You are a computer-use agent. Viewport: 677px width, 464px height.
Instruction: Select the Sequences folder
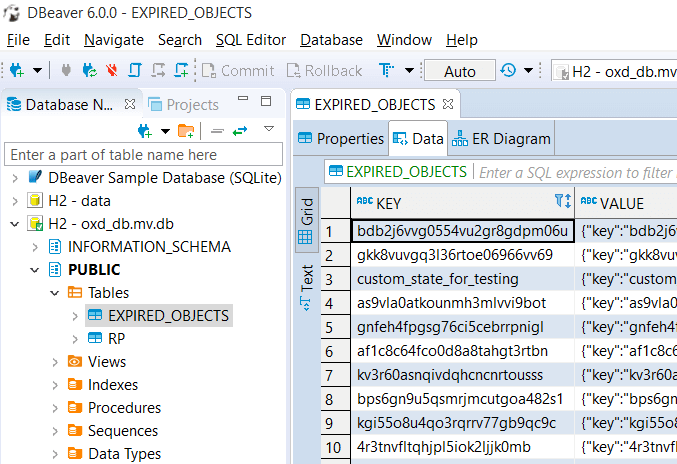point(113,431)
